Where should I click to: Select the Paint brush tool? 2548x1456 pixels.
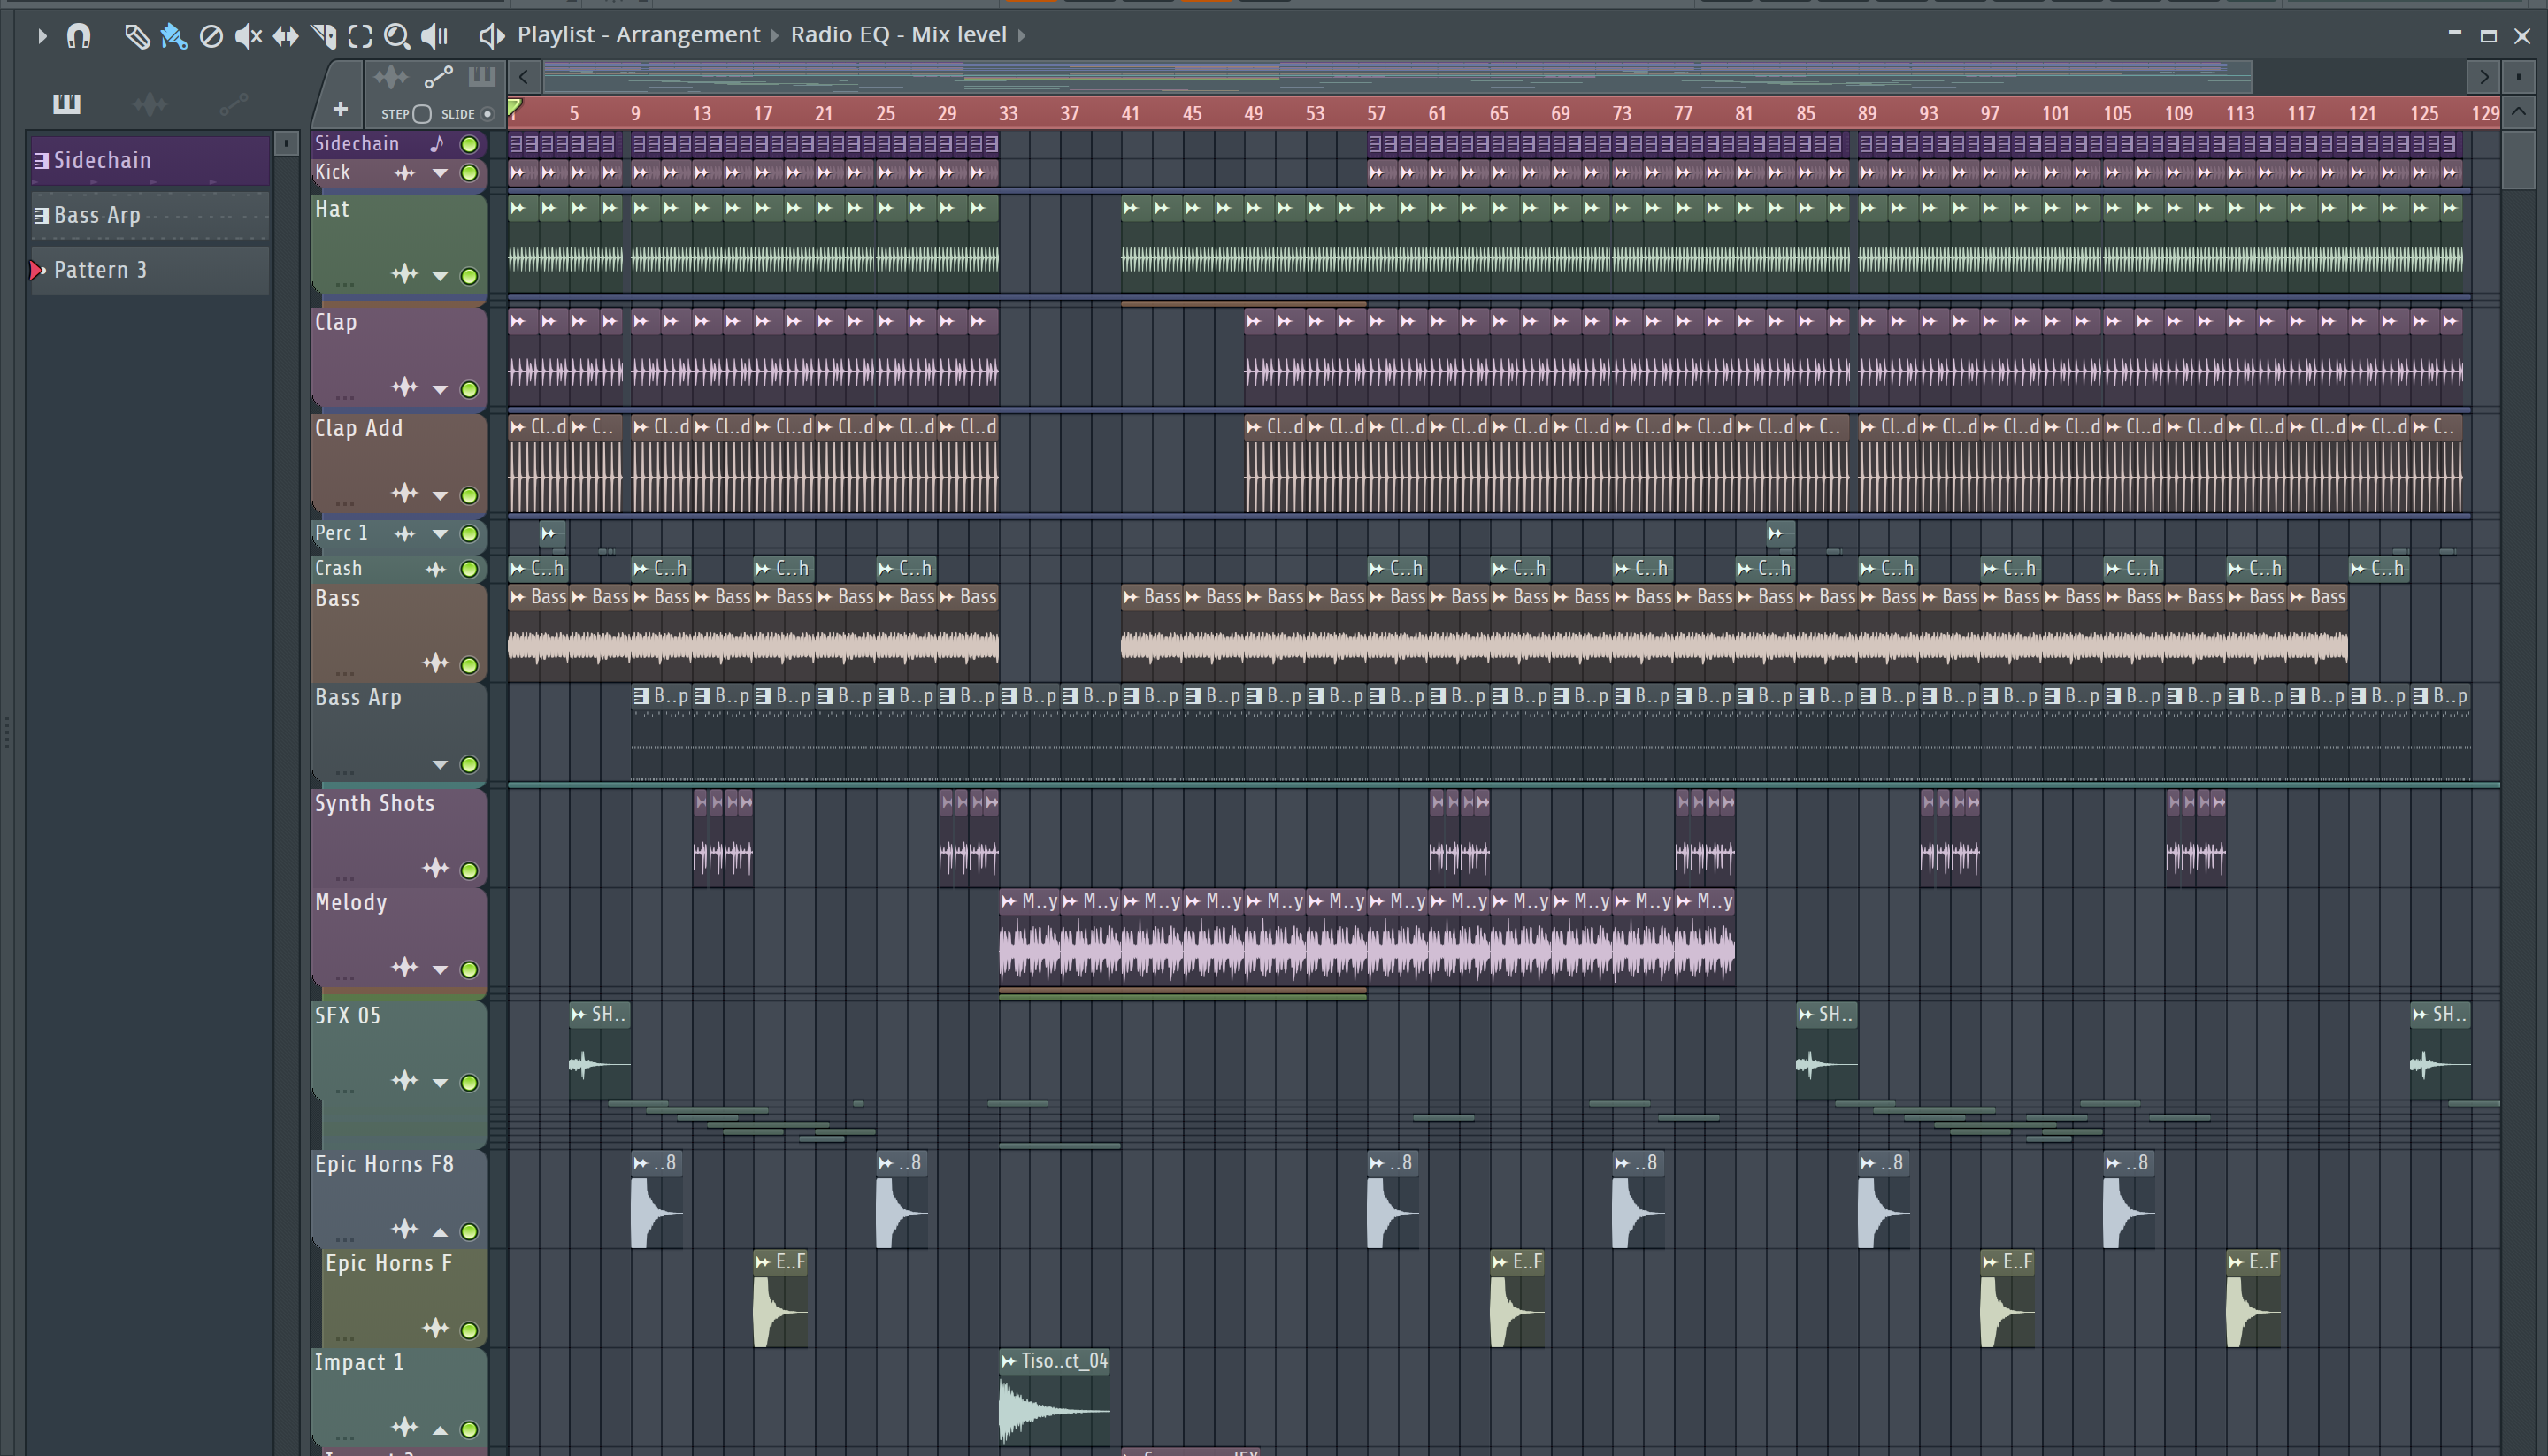173,36
